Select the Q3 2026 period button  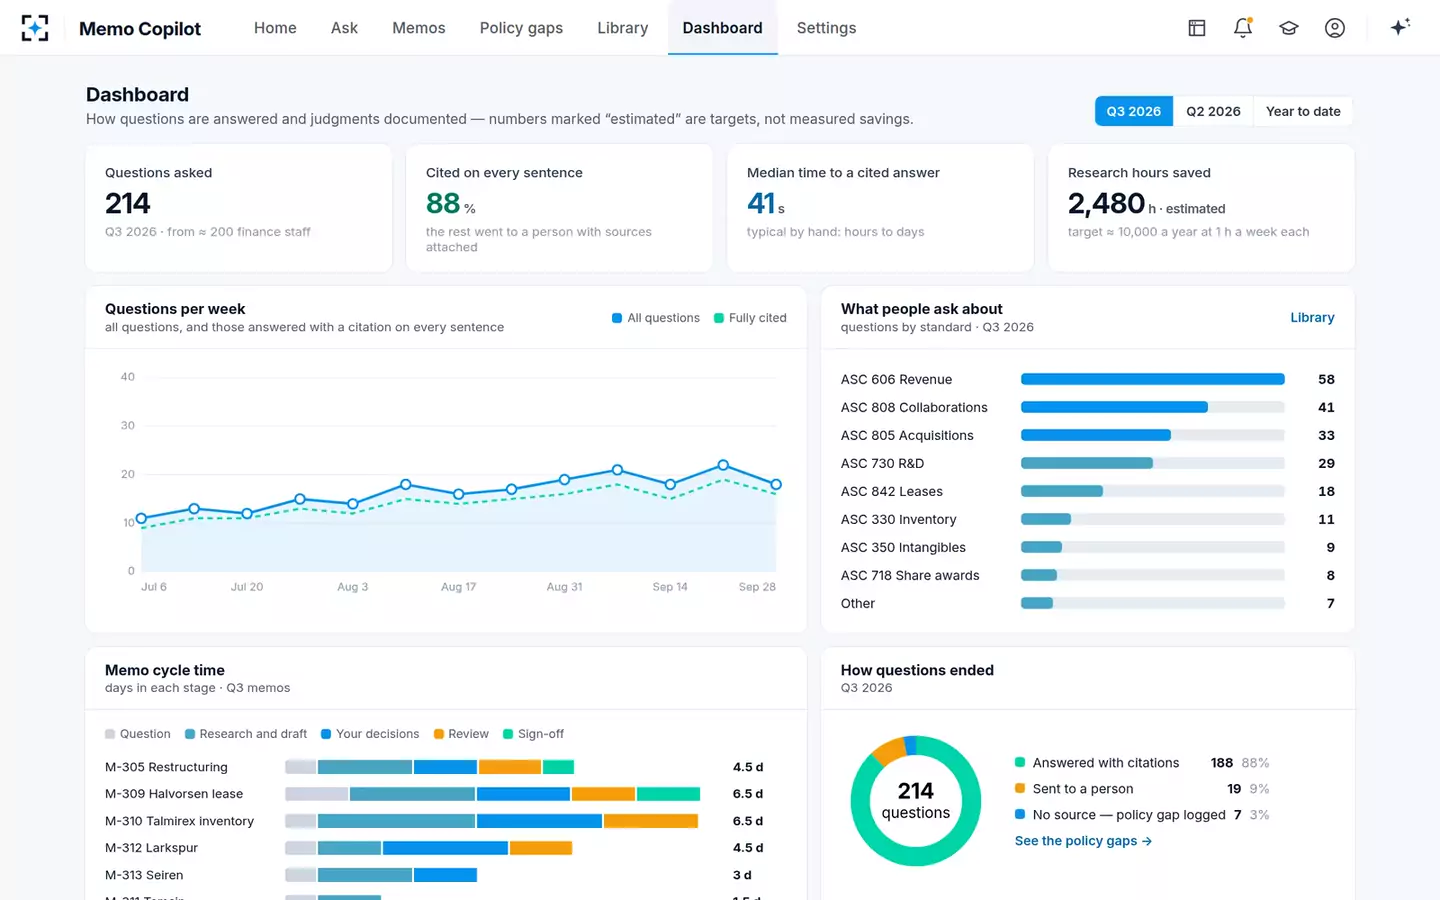pos(1134,111)
